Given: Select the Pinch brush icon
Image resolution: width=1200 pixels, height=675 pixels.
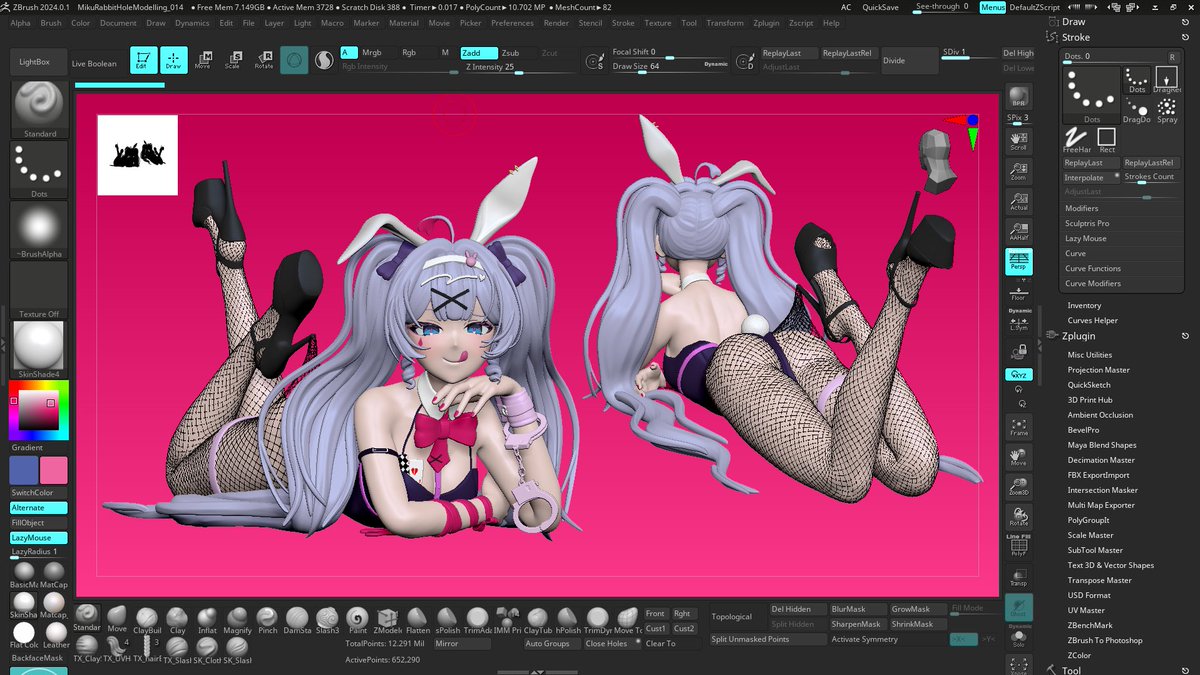Looking at the screenshot, I should click(267, 621).
